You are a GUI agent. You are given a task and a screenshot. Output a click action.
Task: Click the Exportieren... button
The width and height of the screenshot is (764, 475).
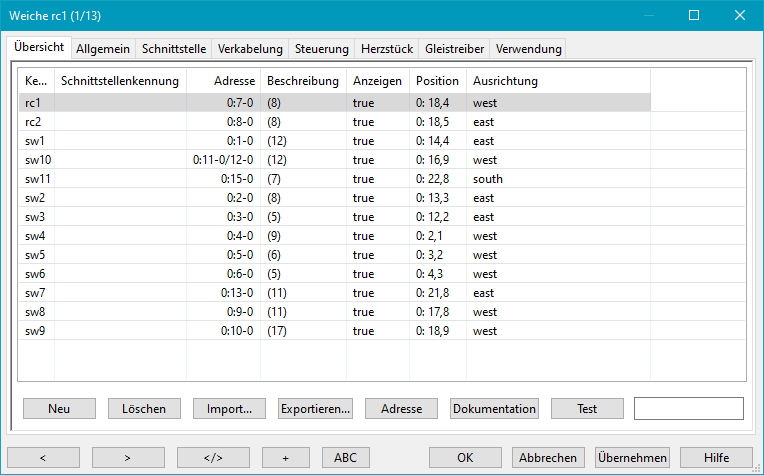coord(315,408)
